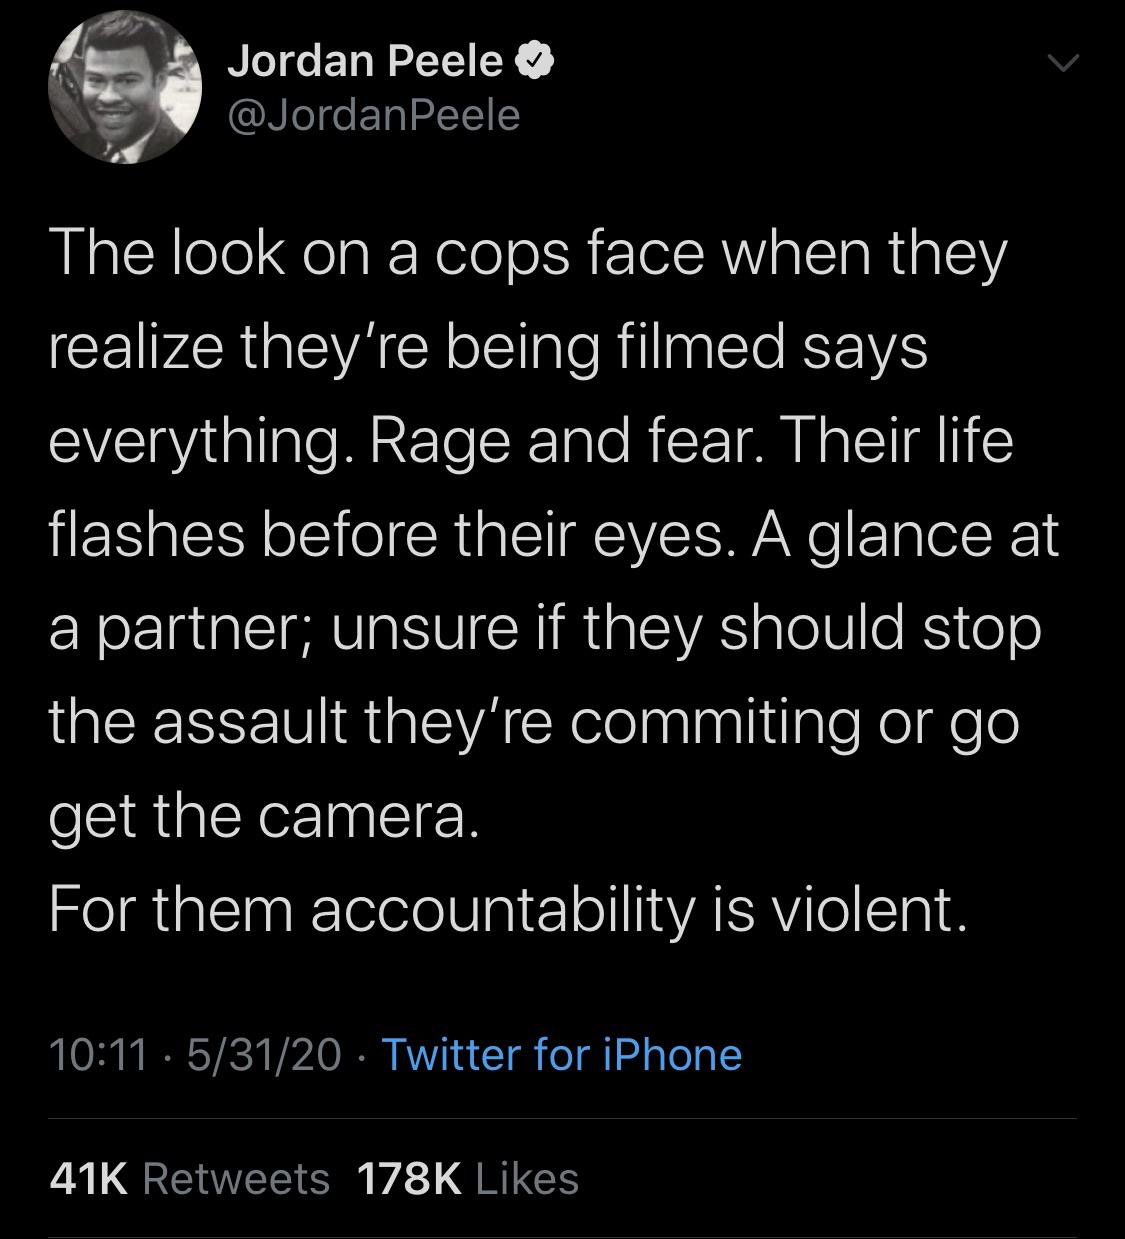
Task: Click the '41K' retweet count number
Action: pyautogui.click(x=88, y=1179)
